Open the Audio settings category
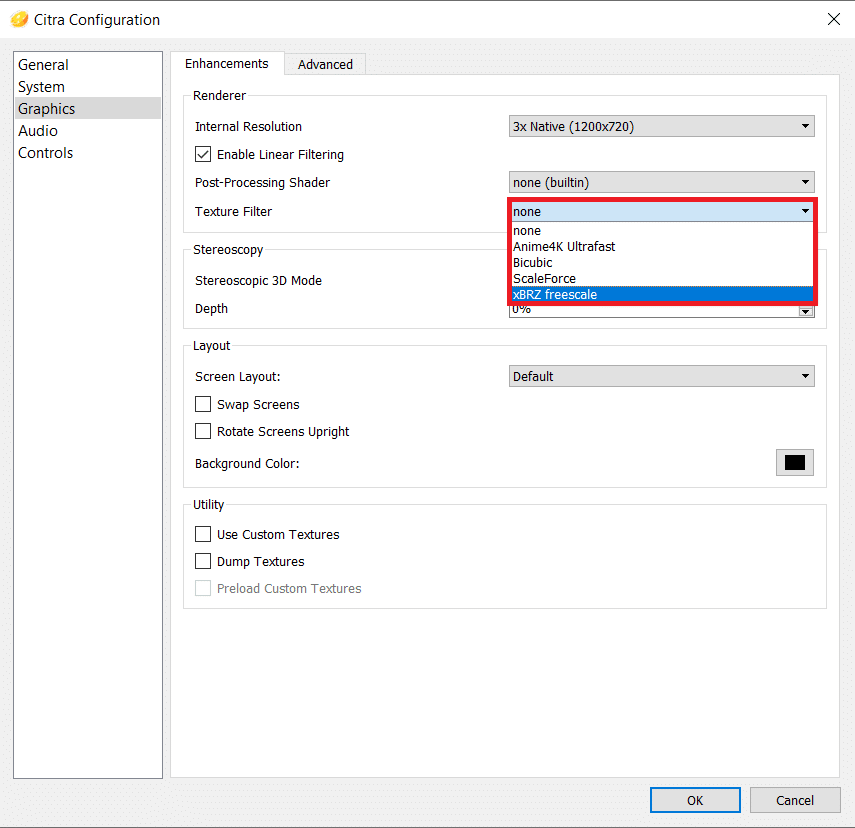 coord(38,131)
